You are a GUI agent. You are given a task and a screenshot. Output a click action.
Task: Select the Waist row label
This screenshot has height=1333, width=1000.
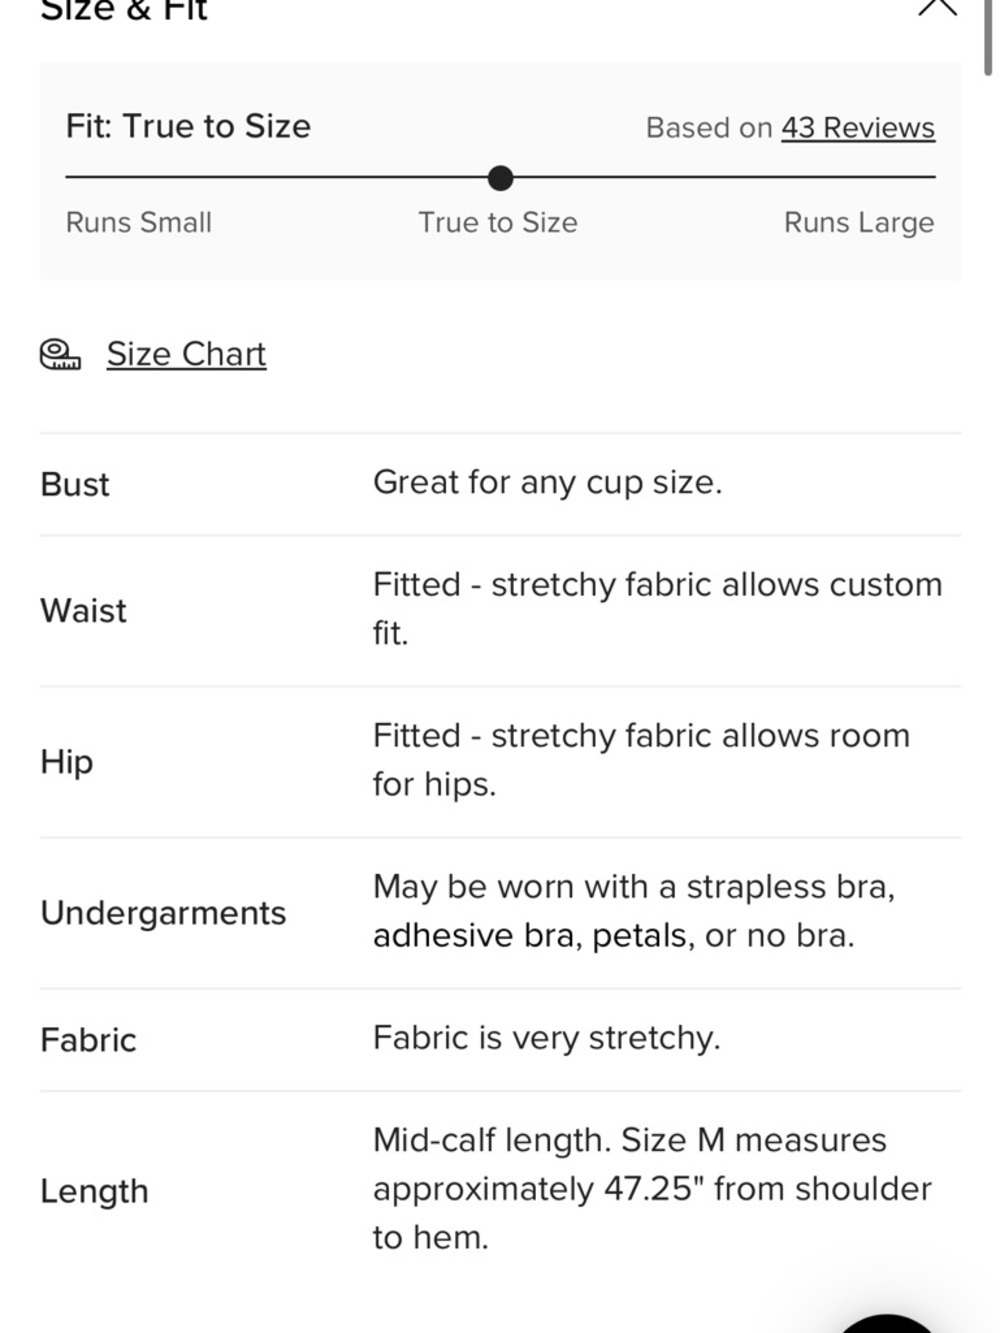84,611
